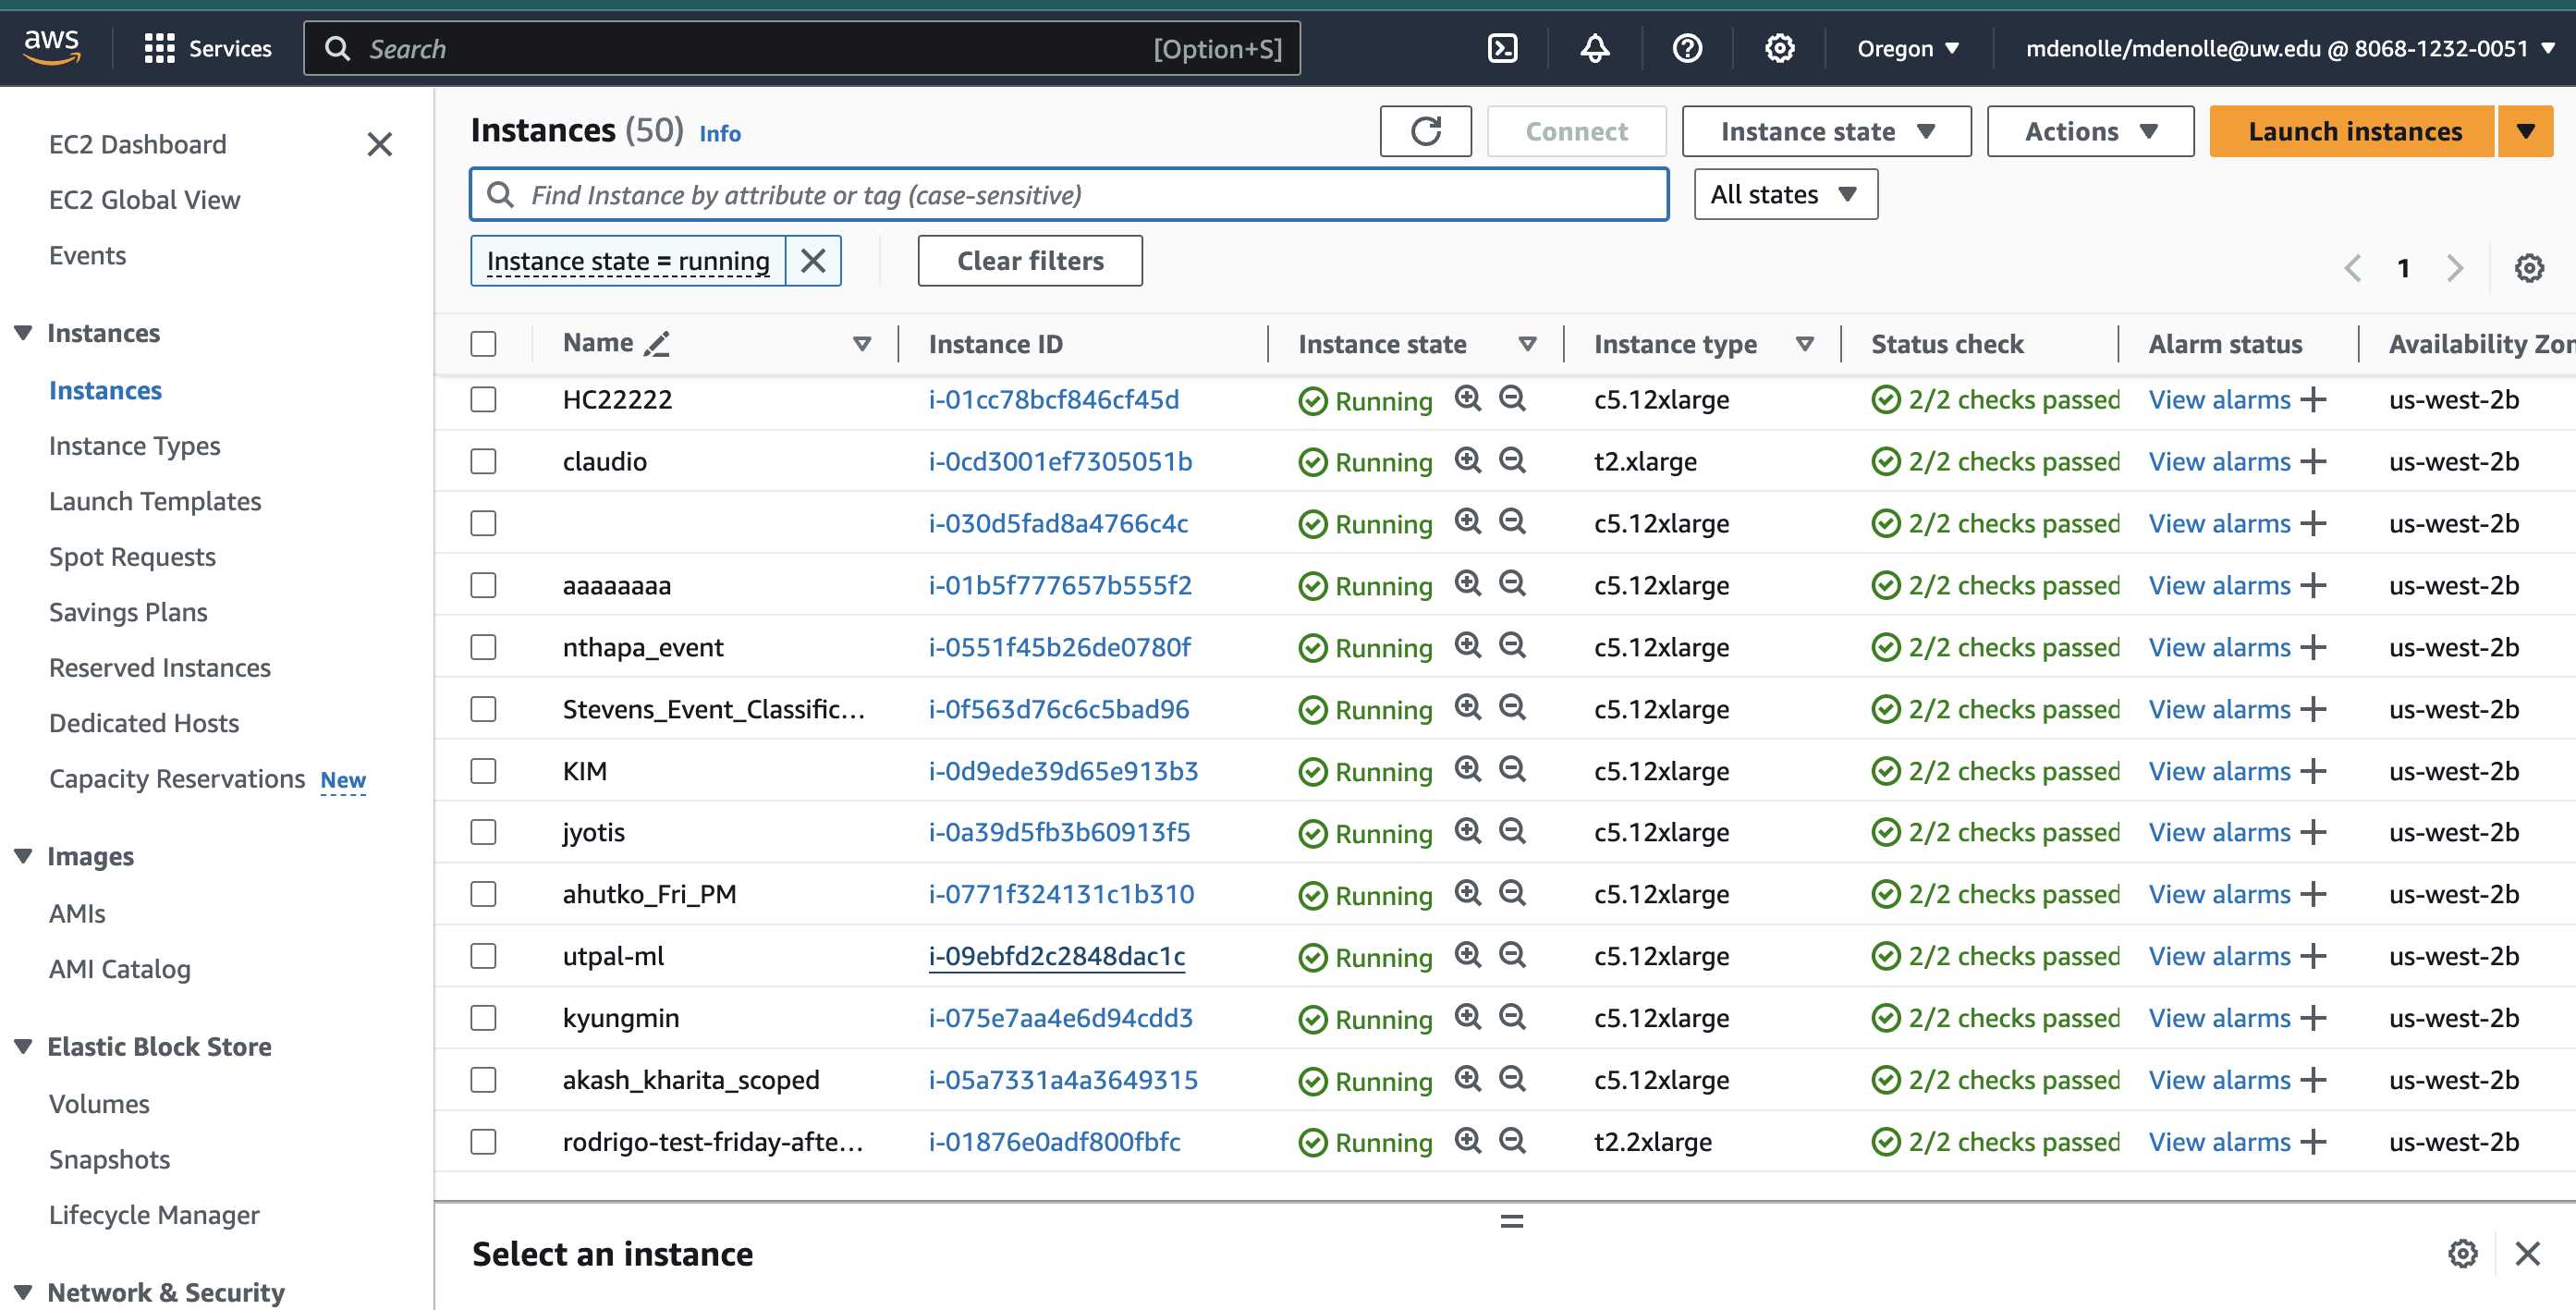The height and width of the screenshot is (1310, 2576).
Task: Click the Clear filters button
Action: pos(1029,261)
